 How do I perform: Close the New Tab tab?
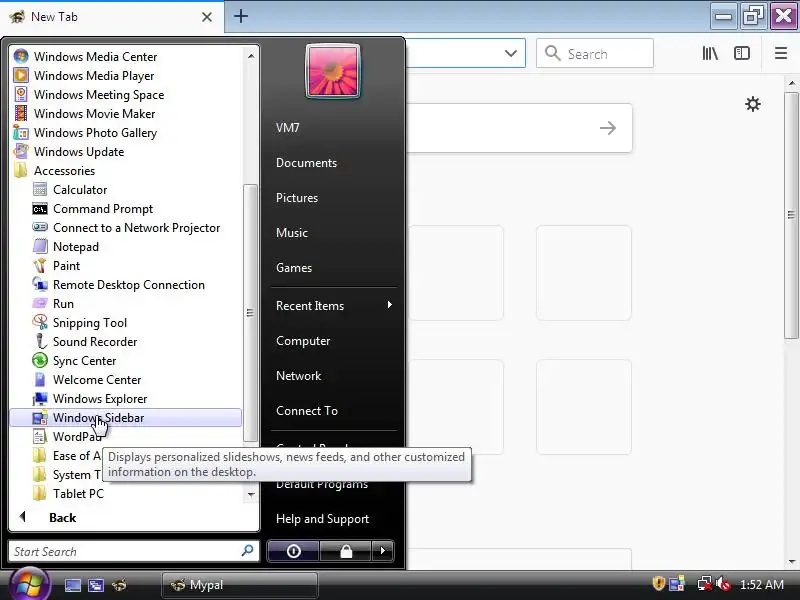click(x=207, y=17)
